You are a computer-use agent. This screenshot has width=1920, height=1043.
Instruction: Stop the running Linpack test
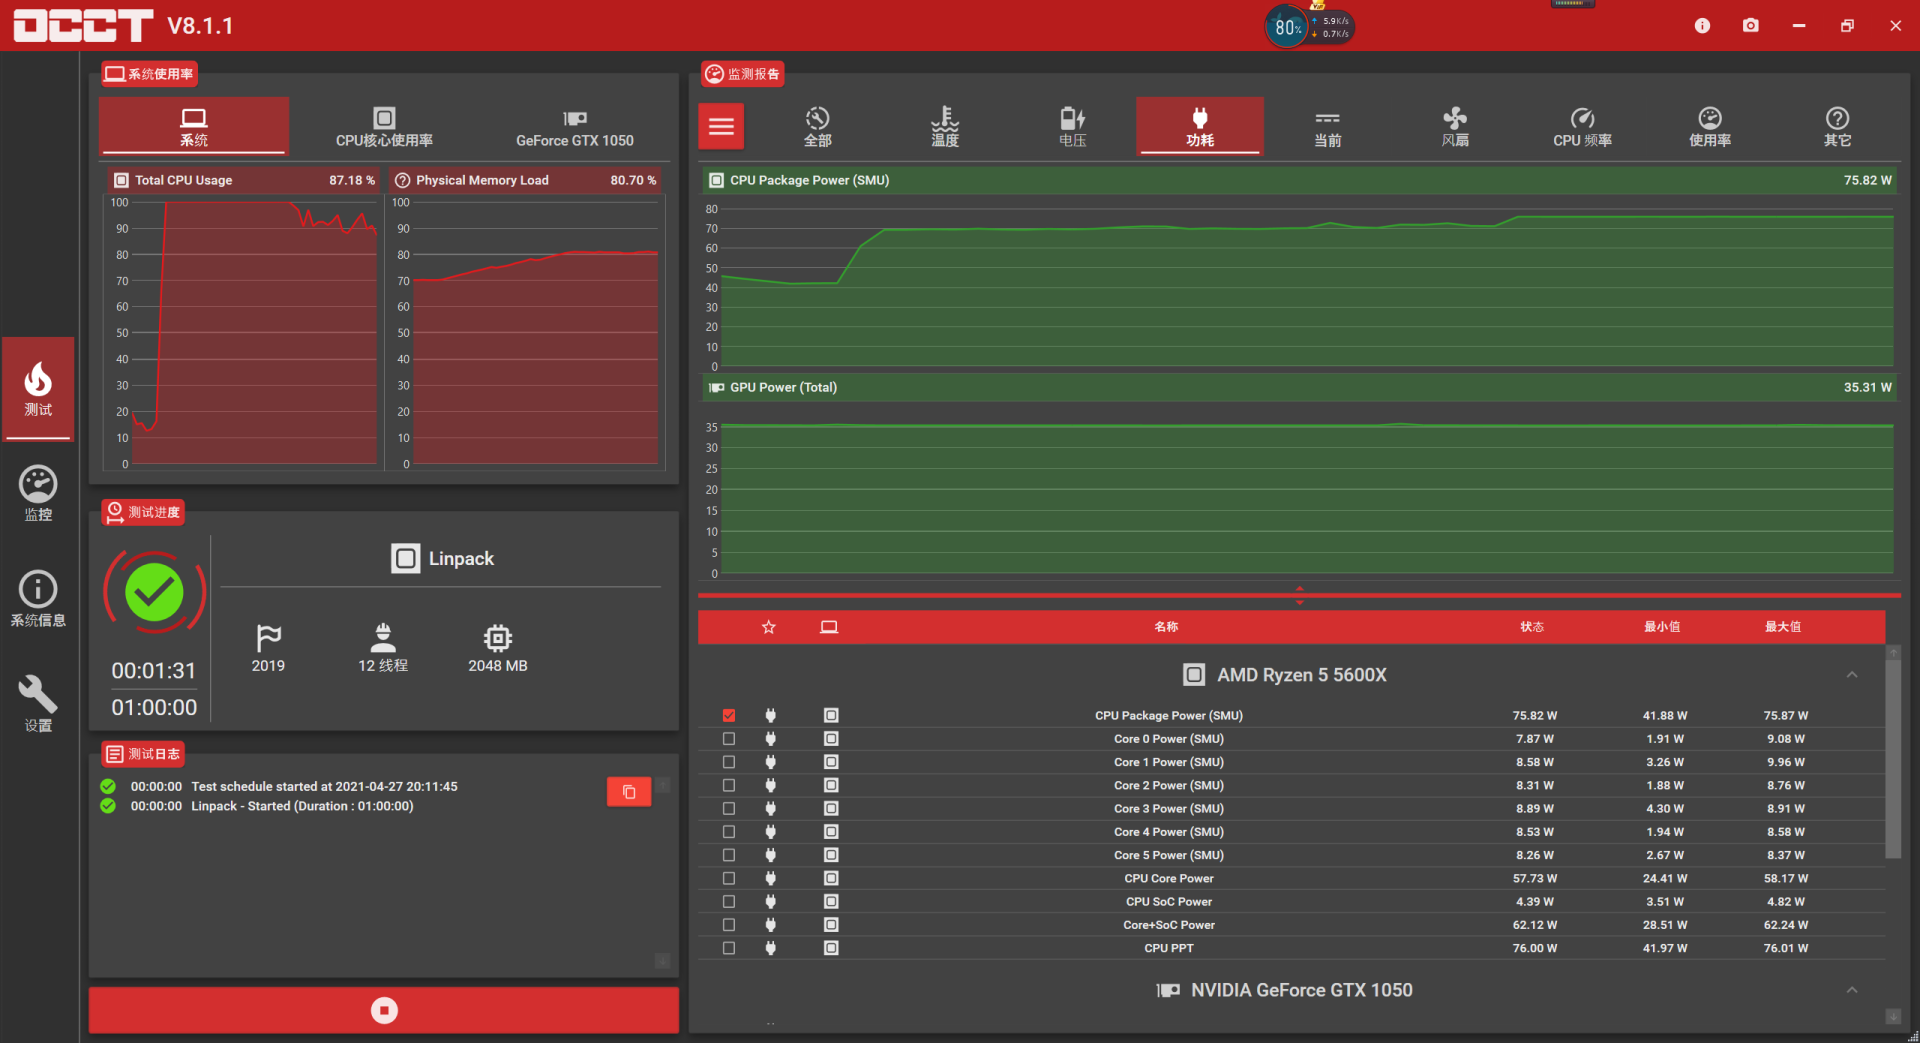tap(384, 1010)
